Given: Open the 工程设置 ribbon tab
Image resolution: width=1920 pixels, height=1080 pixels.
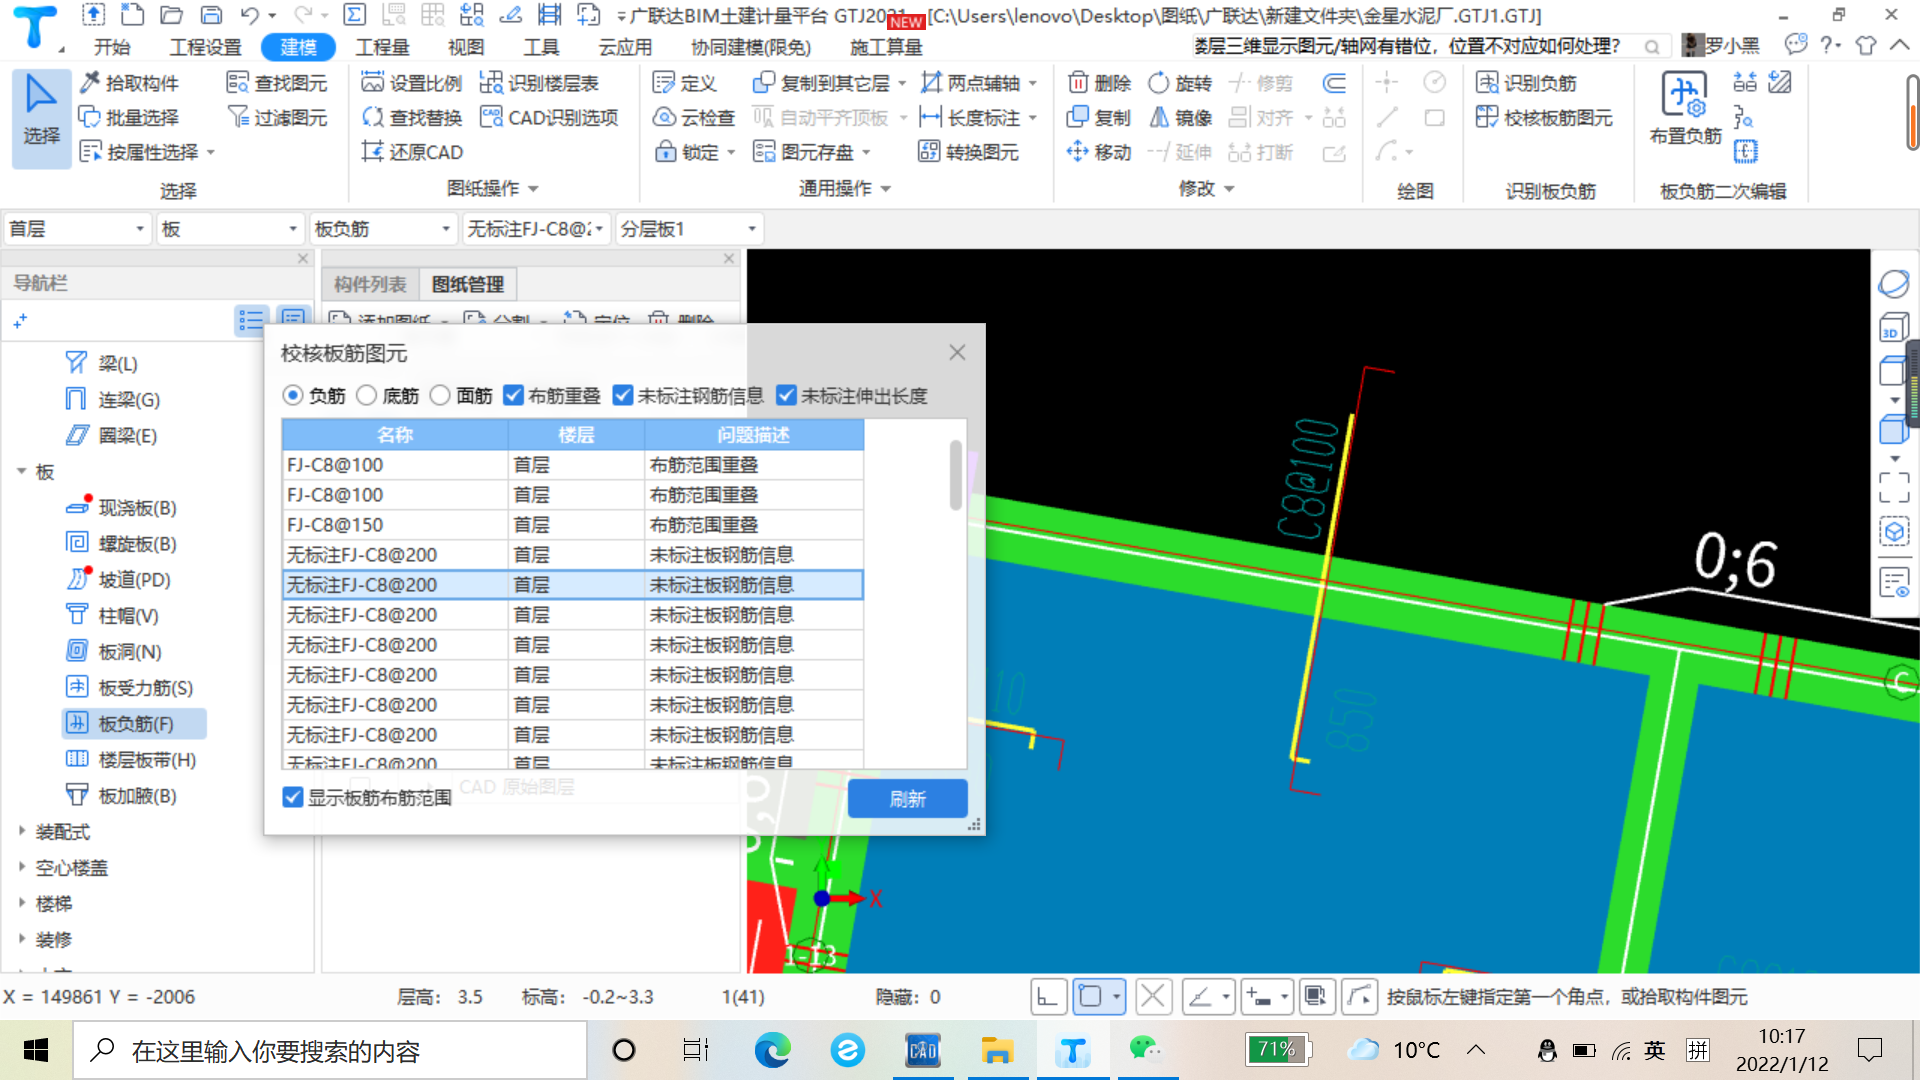Looking at the screenshot, I should pos(206,47).
